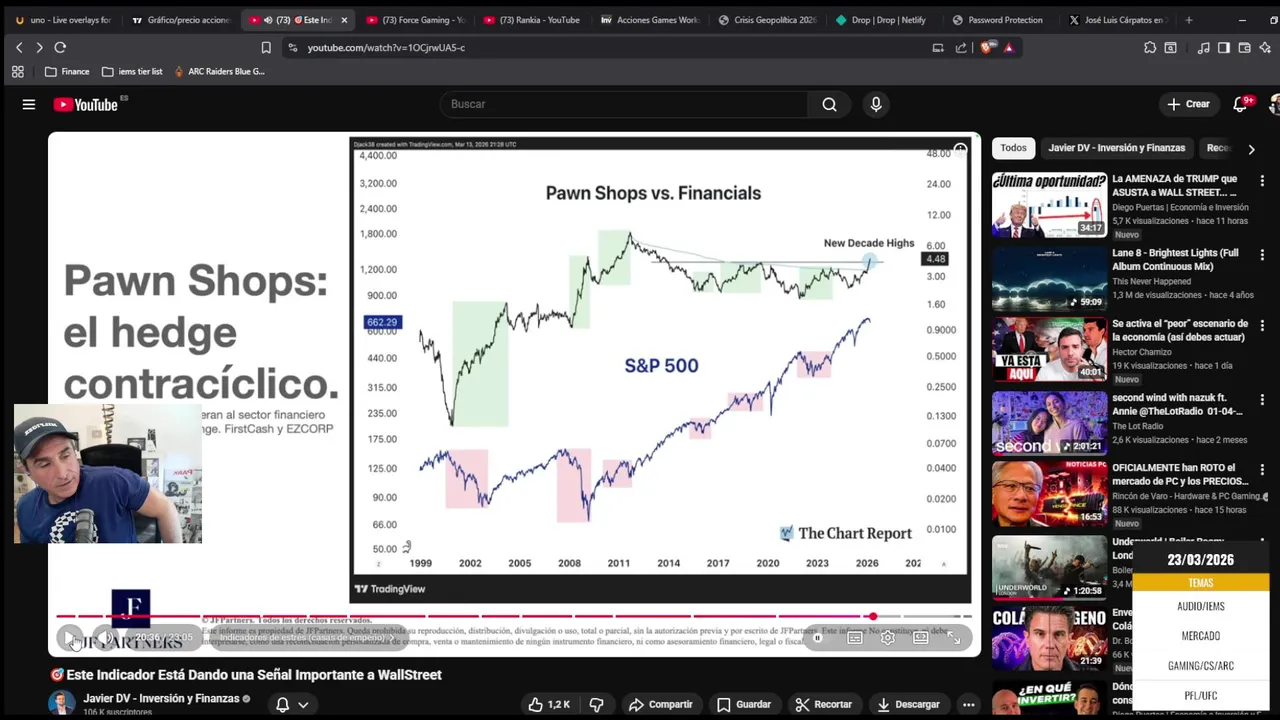The width and height of the screenshot is (1280, 720).
Task: Open Javier DV channel name link
Action: 161,698
